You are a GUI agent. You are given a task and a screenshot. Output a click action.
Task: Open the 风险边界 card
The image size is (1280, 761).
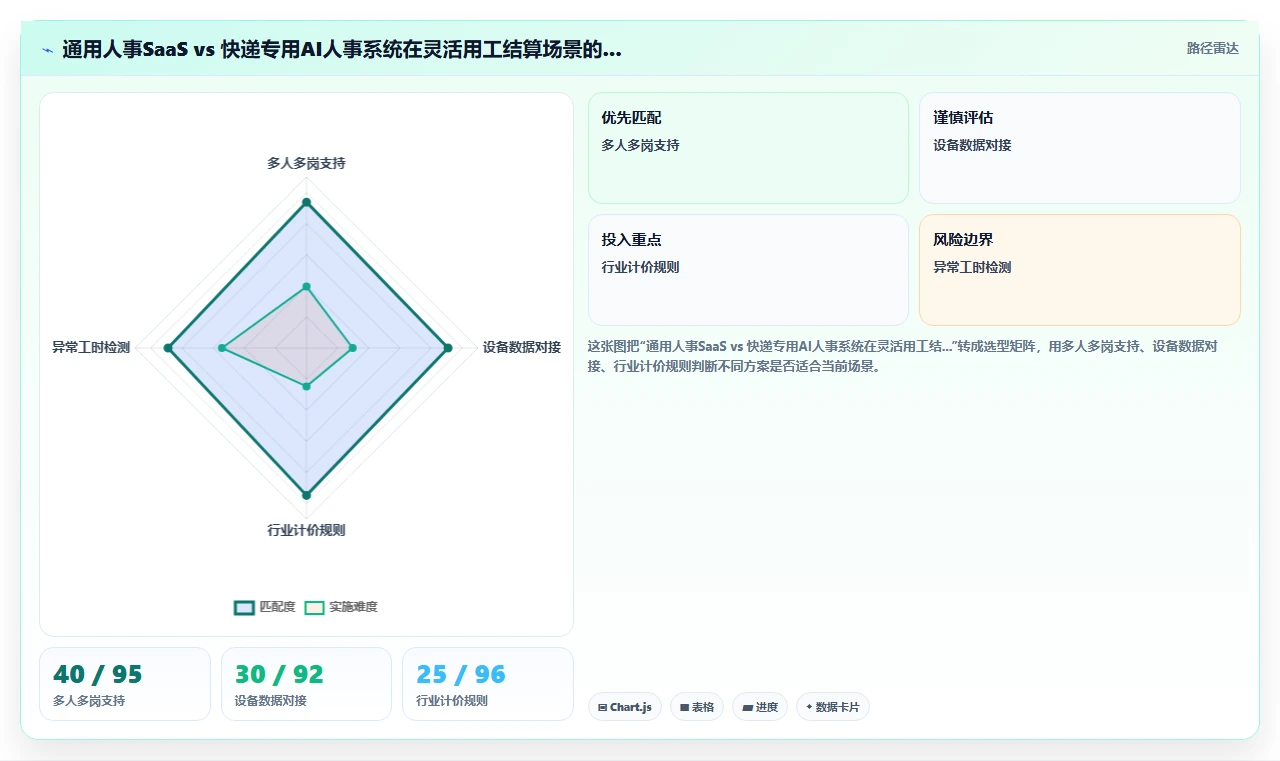click(1080, 270)
